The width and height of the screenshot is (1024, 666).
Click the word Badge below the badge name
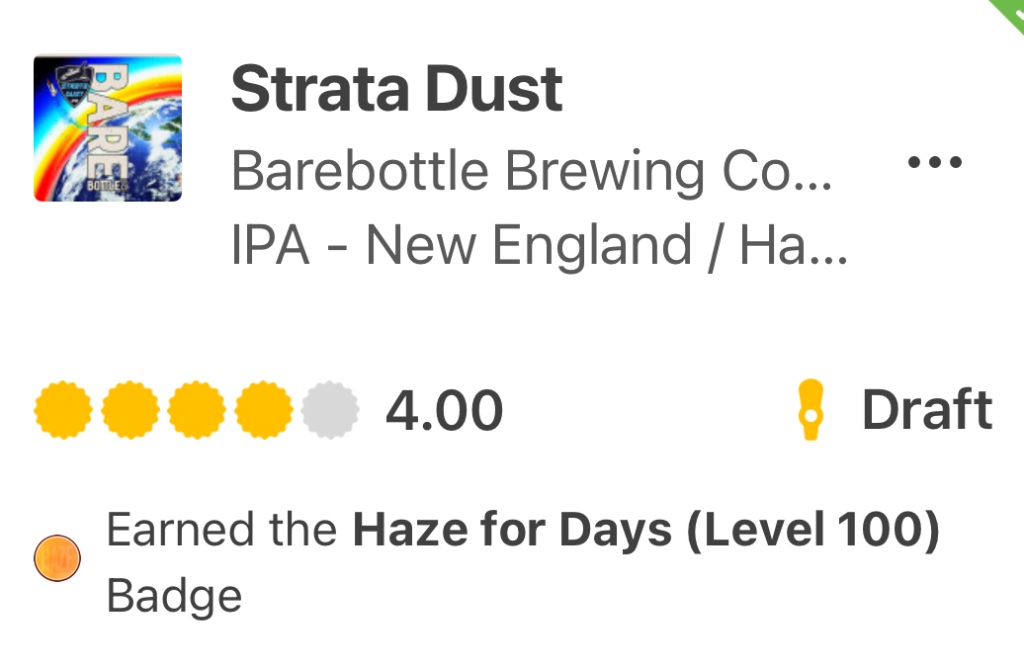pyautogui.click(x=174, y=596)
